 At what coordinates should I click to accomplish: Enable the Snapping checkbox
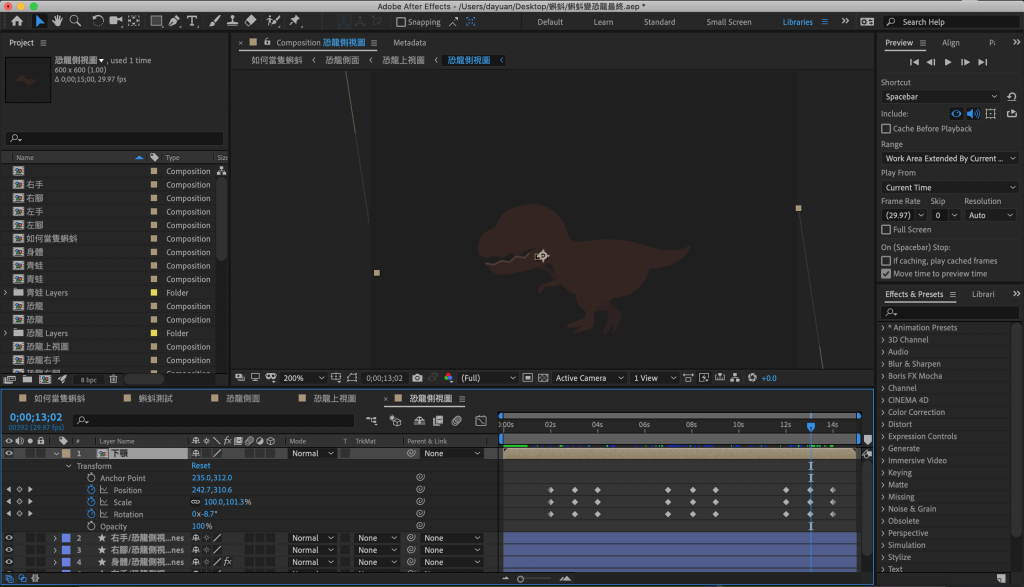[x=401, y=22]
